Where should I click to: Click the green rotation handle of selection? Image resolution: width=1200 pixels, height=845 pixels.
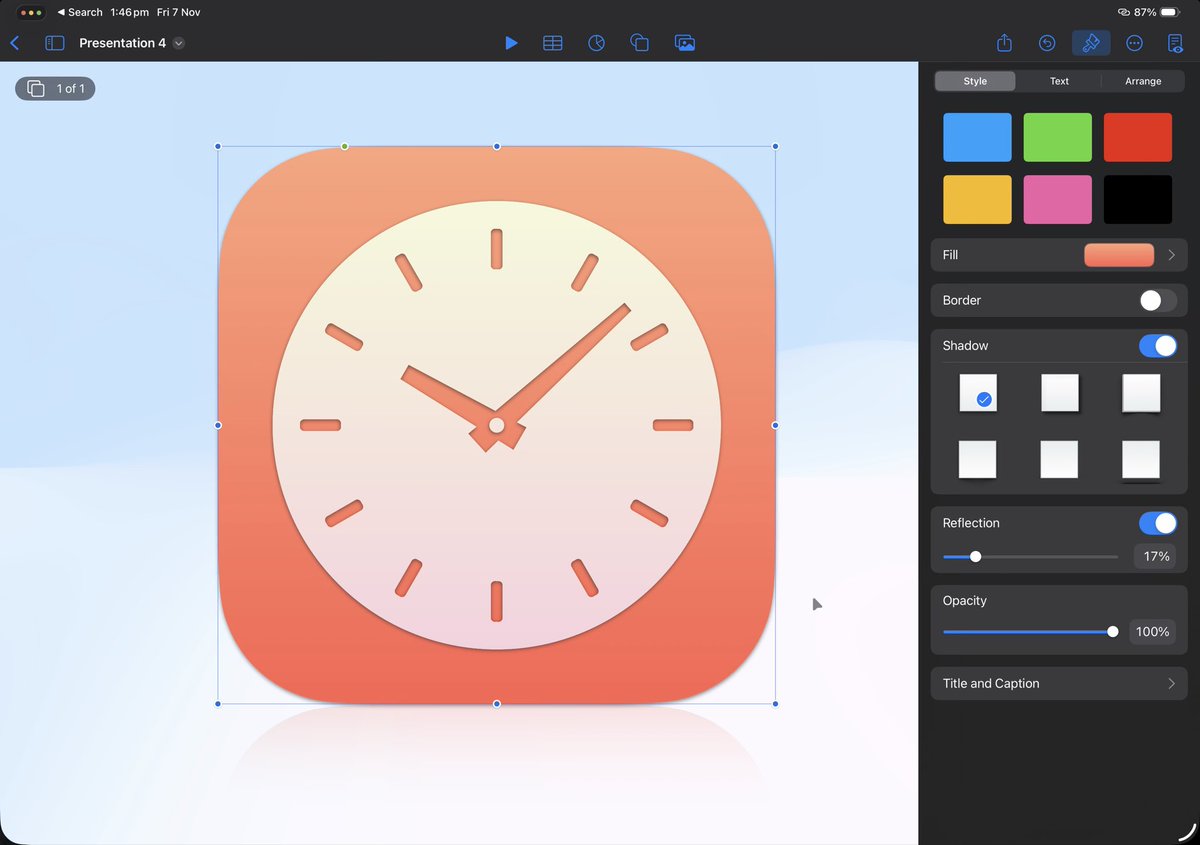click(345, 147)
